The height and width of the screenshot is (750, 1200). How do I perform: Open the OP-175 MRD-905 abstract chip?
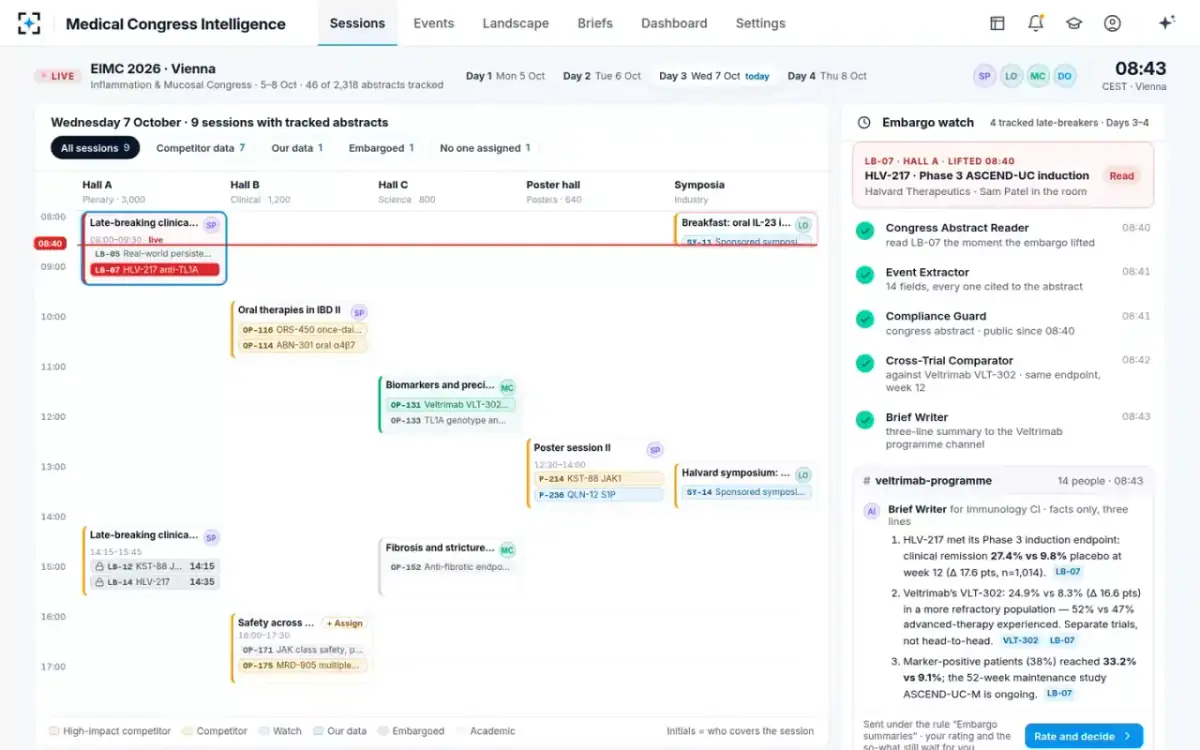coord(303,665)
